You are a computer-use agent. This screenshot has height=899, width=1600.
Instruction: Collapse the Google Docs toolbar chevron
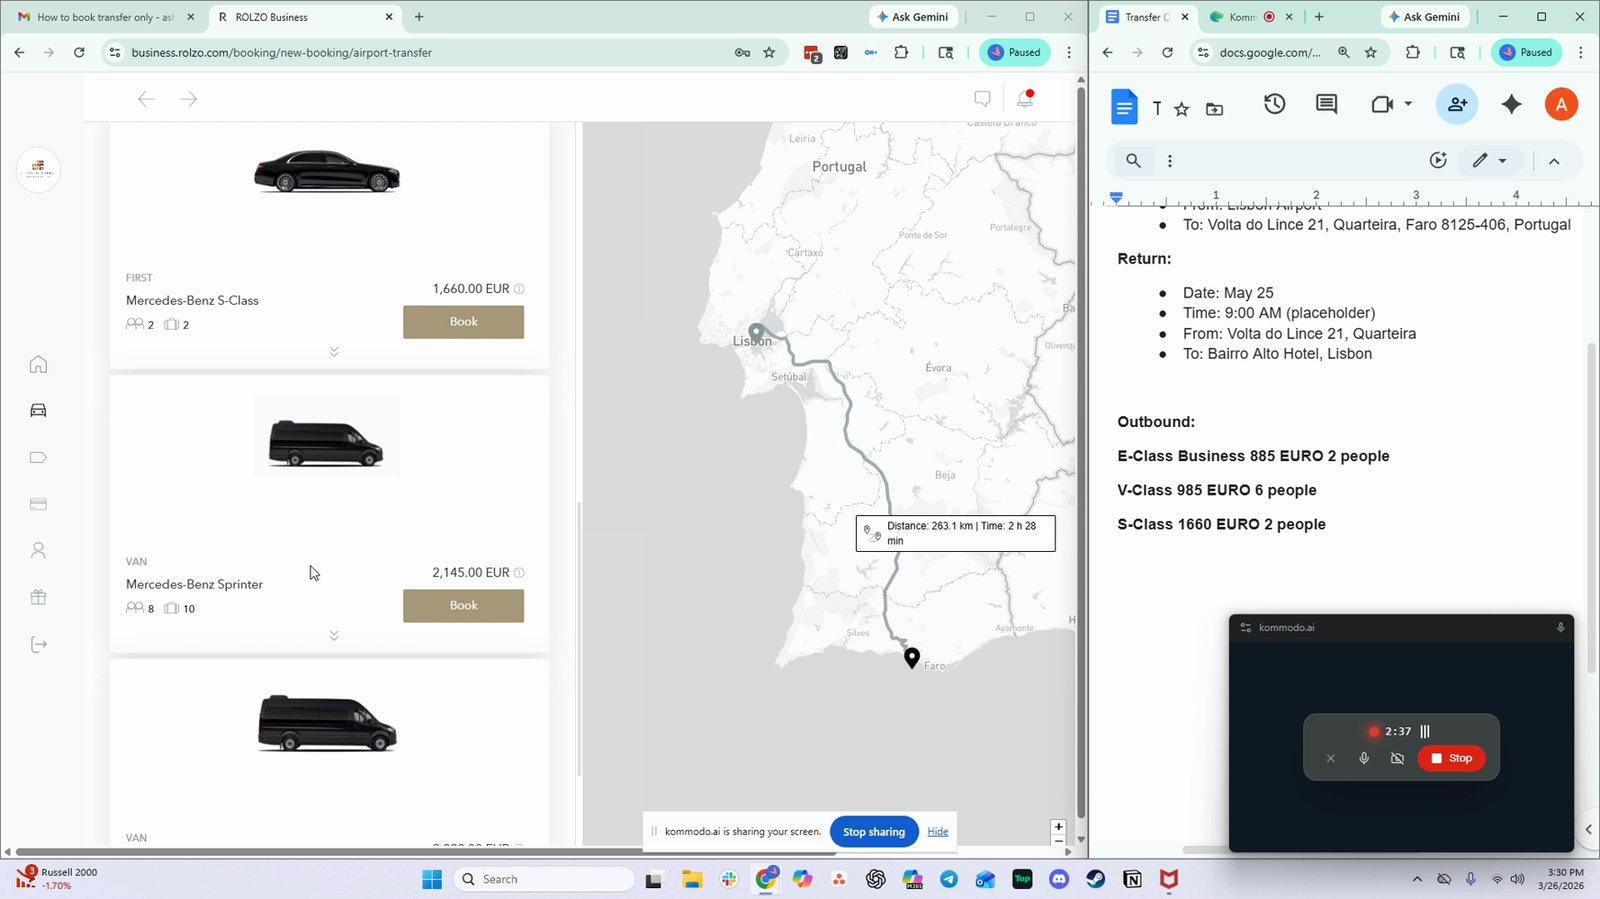pyautogui.click(x=1554, y=161)
